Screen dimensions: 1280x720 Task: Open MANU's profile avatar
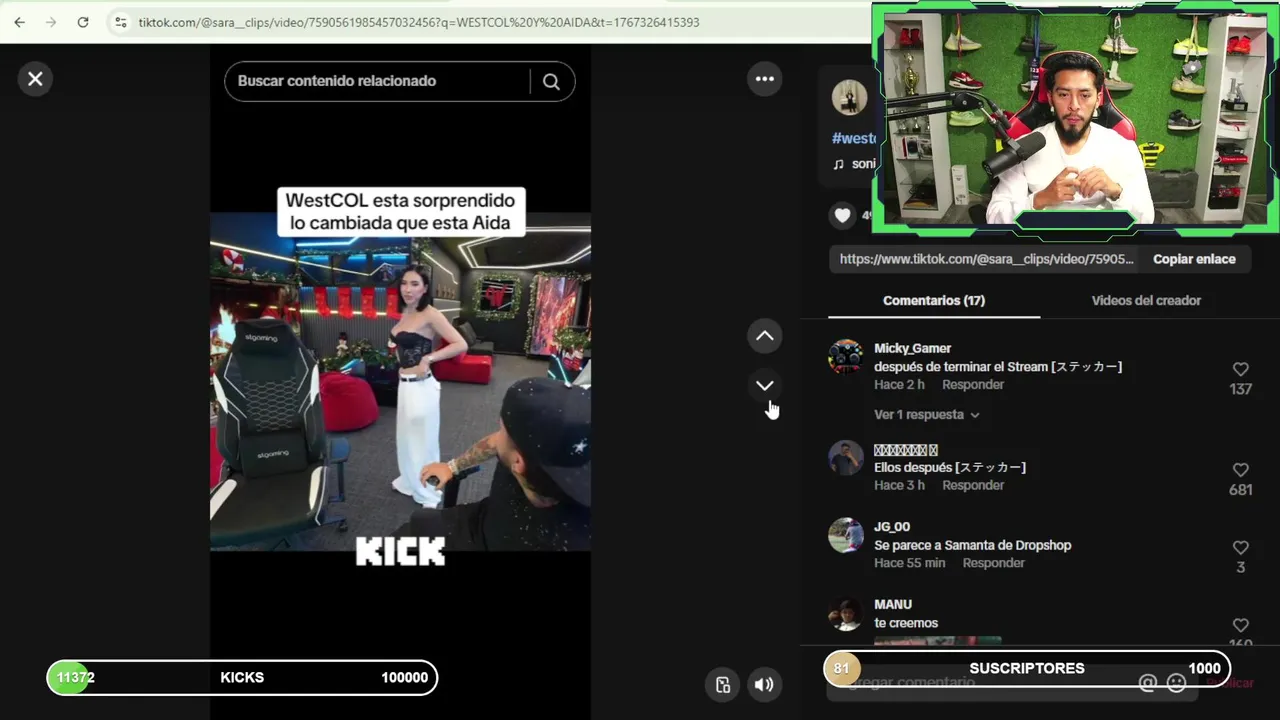pyautogui.click(x=846, y=614)
